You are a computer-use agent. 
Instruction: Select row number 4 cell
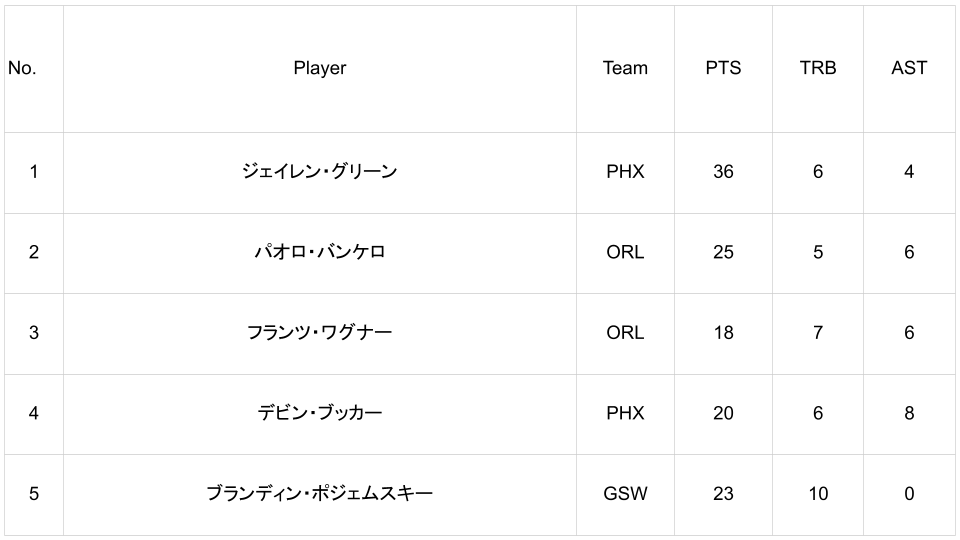click(34, 413)
